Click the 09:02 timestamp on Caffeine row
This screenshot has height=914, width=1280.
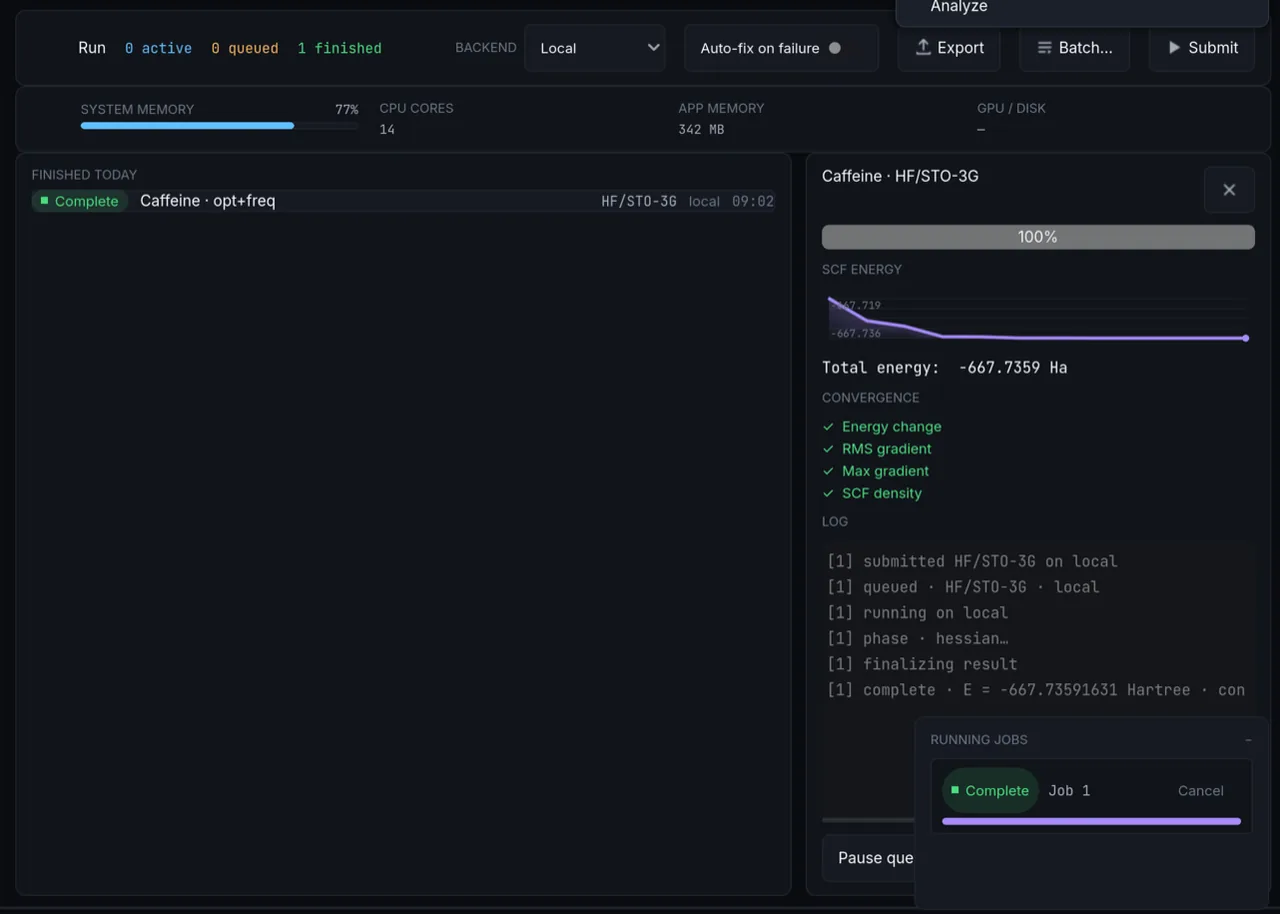(x=753, y=201)
